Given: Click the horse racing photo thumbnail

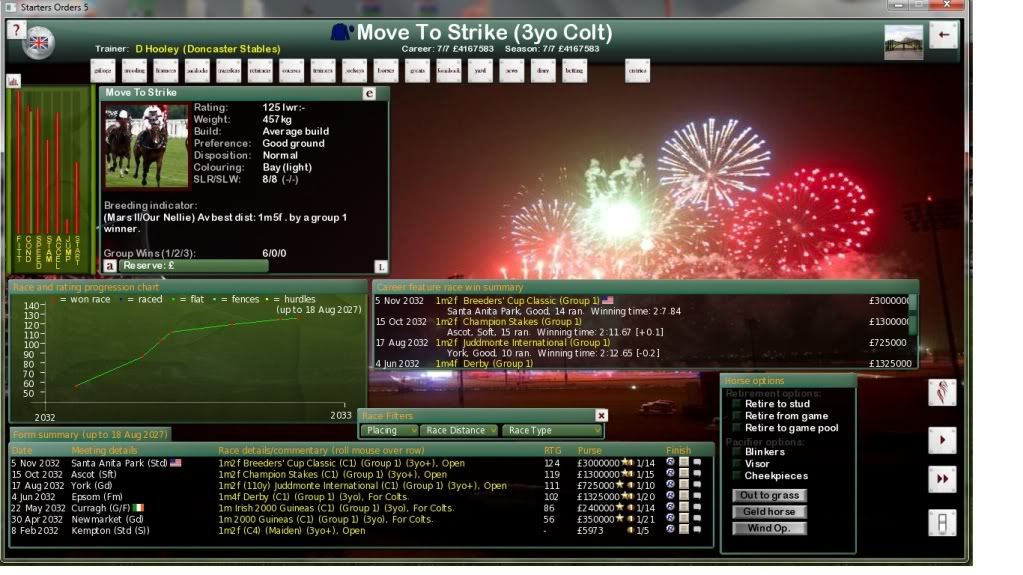Looking at the screenshot, I should point(146,146).
